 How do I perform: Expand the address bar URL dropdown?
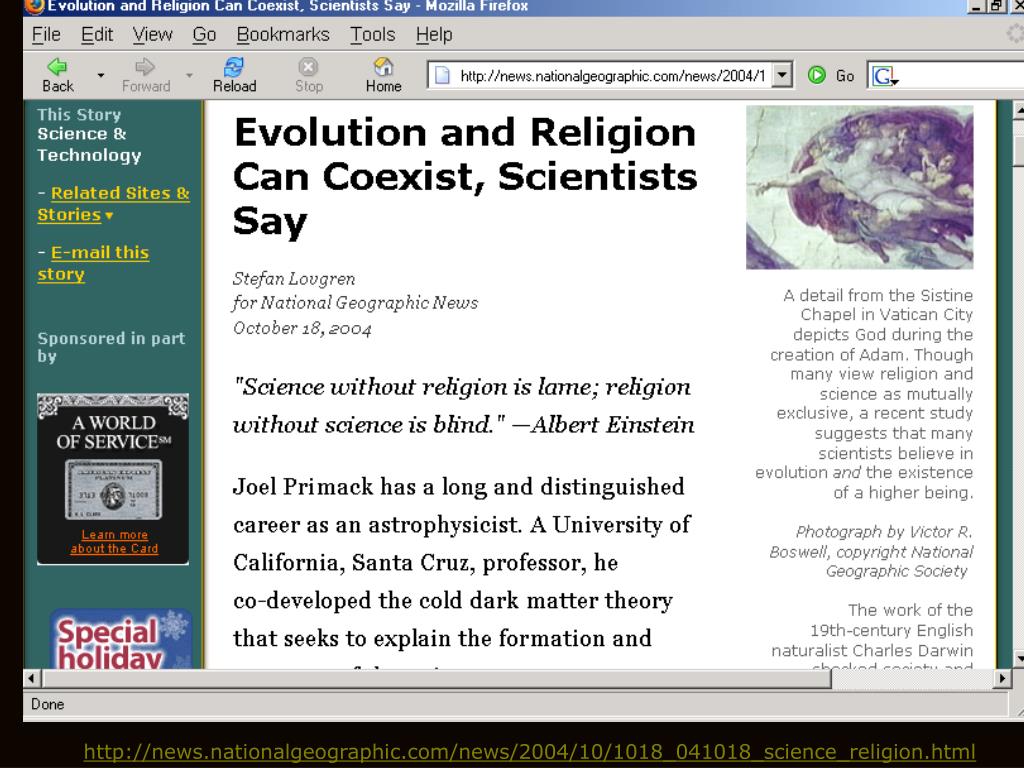[x=782, y=75]
